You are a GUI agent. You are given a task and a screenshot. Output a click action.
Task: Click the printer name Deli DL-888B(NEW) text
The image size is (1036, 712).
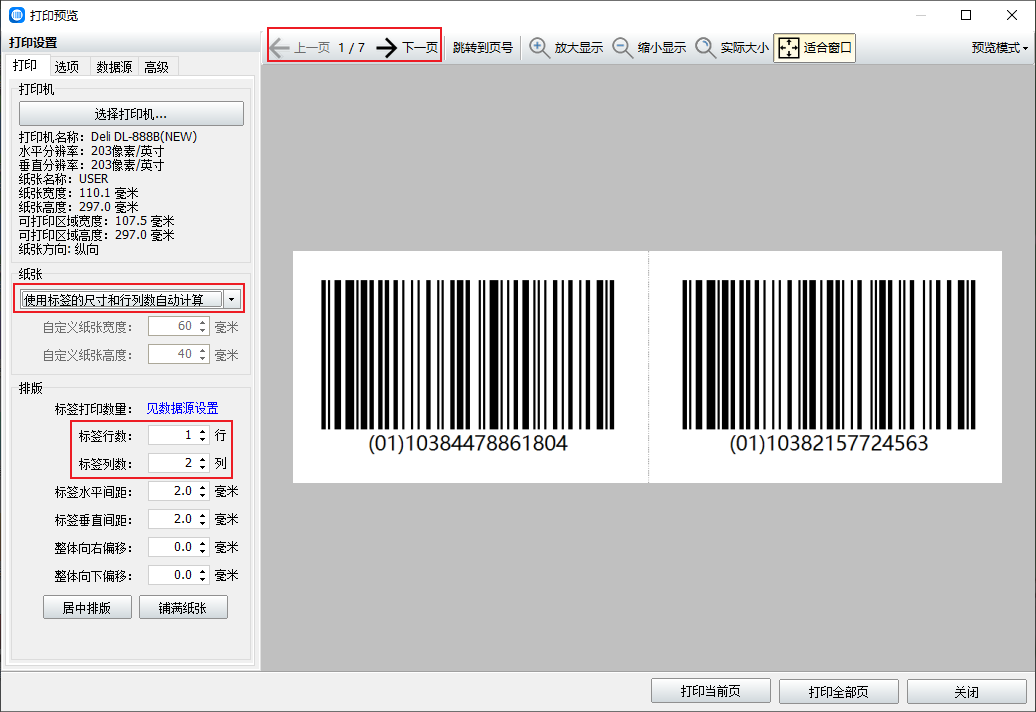(144, 137)
